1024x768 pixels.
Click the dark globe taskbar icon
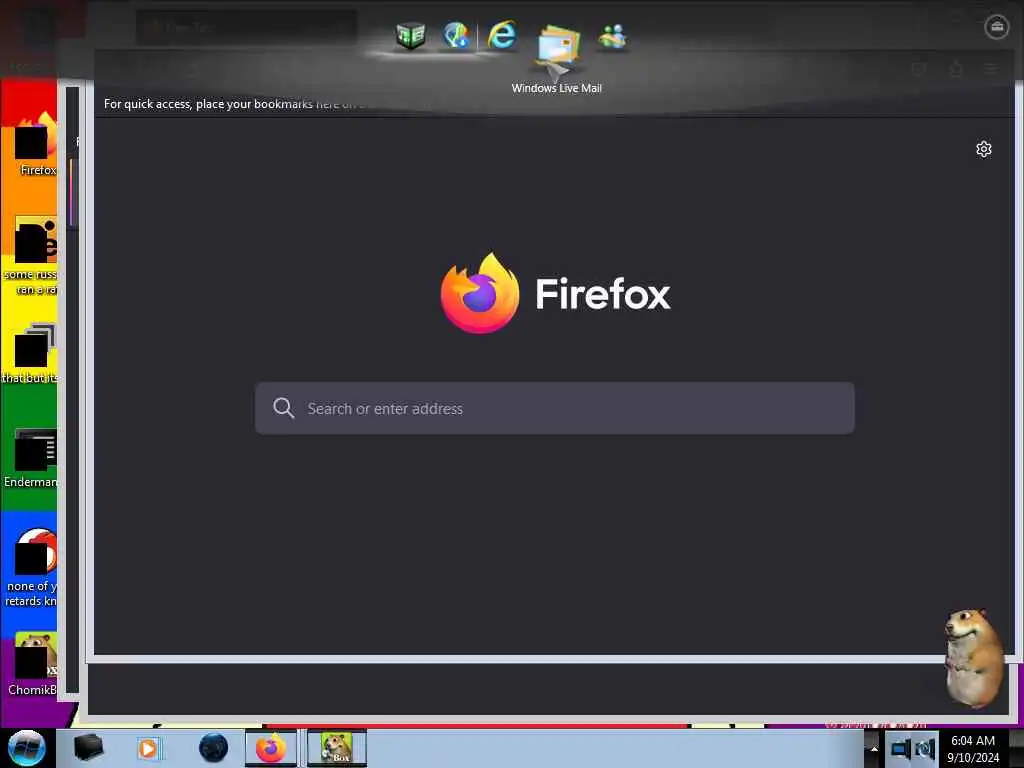(214, 748)
